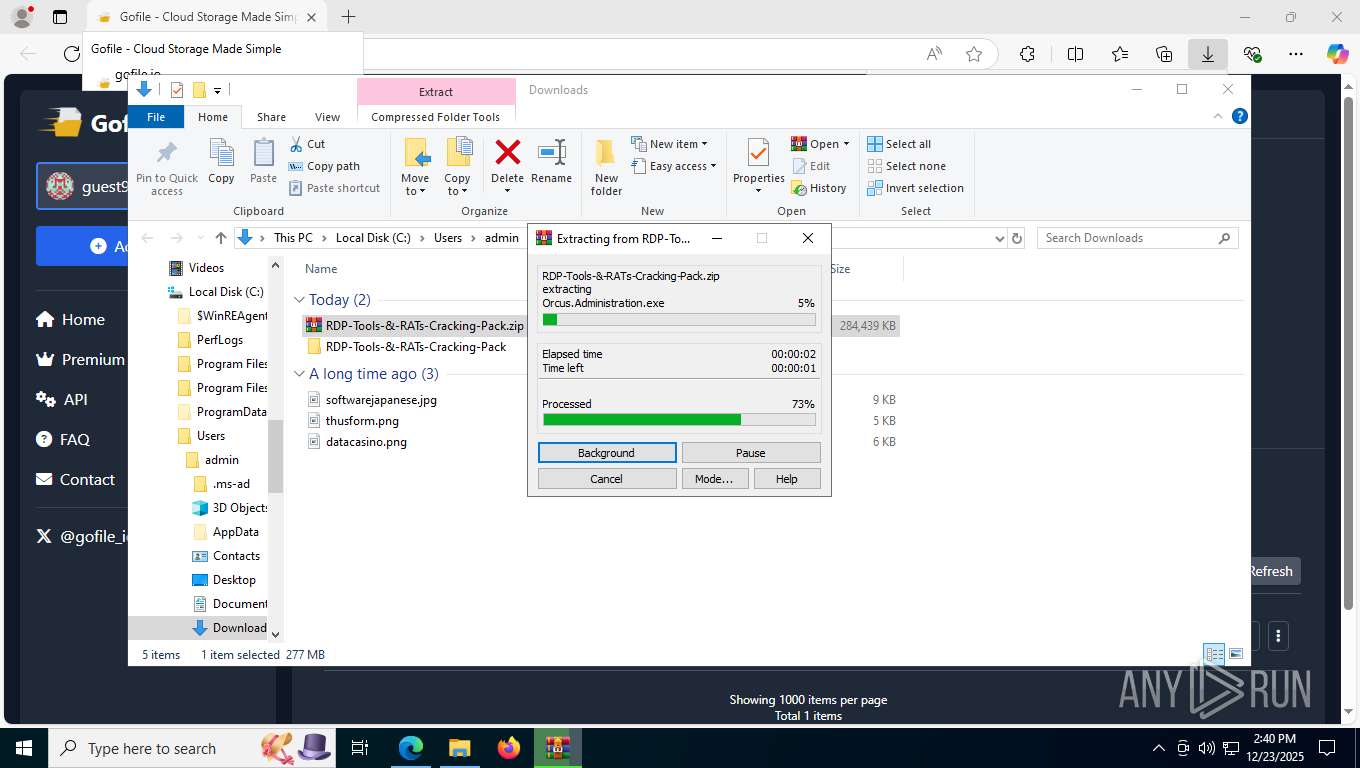The width and height of the screenshot is (1360, 768).
Task: Select Local Disk (C:) tree item
Action: click(x=226, y=292)
